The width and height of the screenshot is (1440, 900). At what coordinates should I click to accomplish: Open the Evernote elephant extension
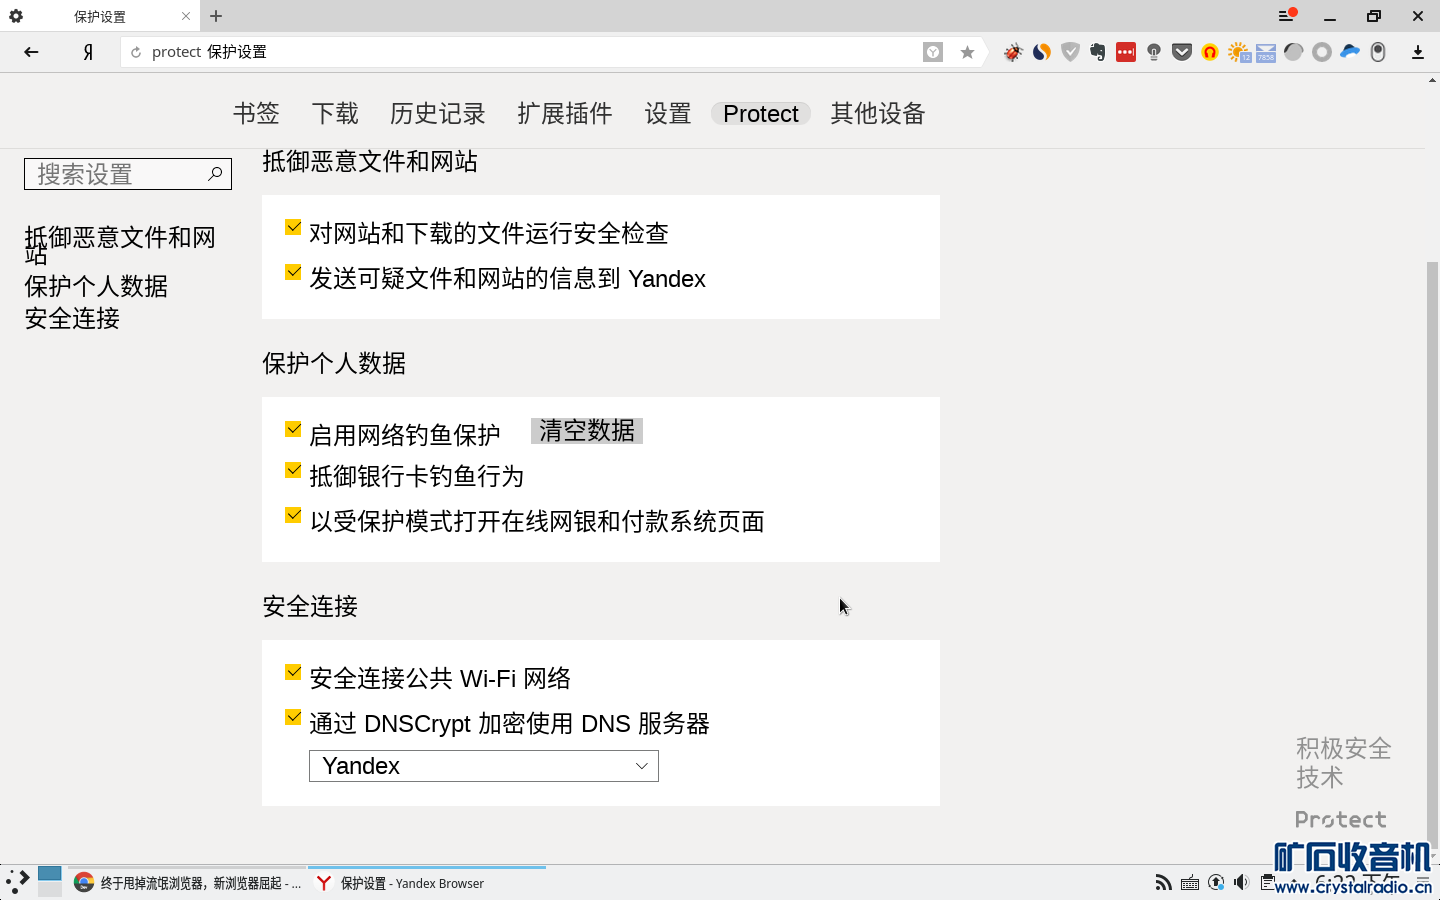[1098, 52]
